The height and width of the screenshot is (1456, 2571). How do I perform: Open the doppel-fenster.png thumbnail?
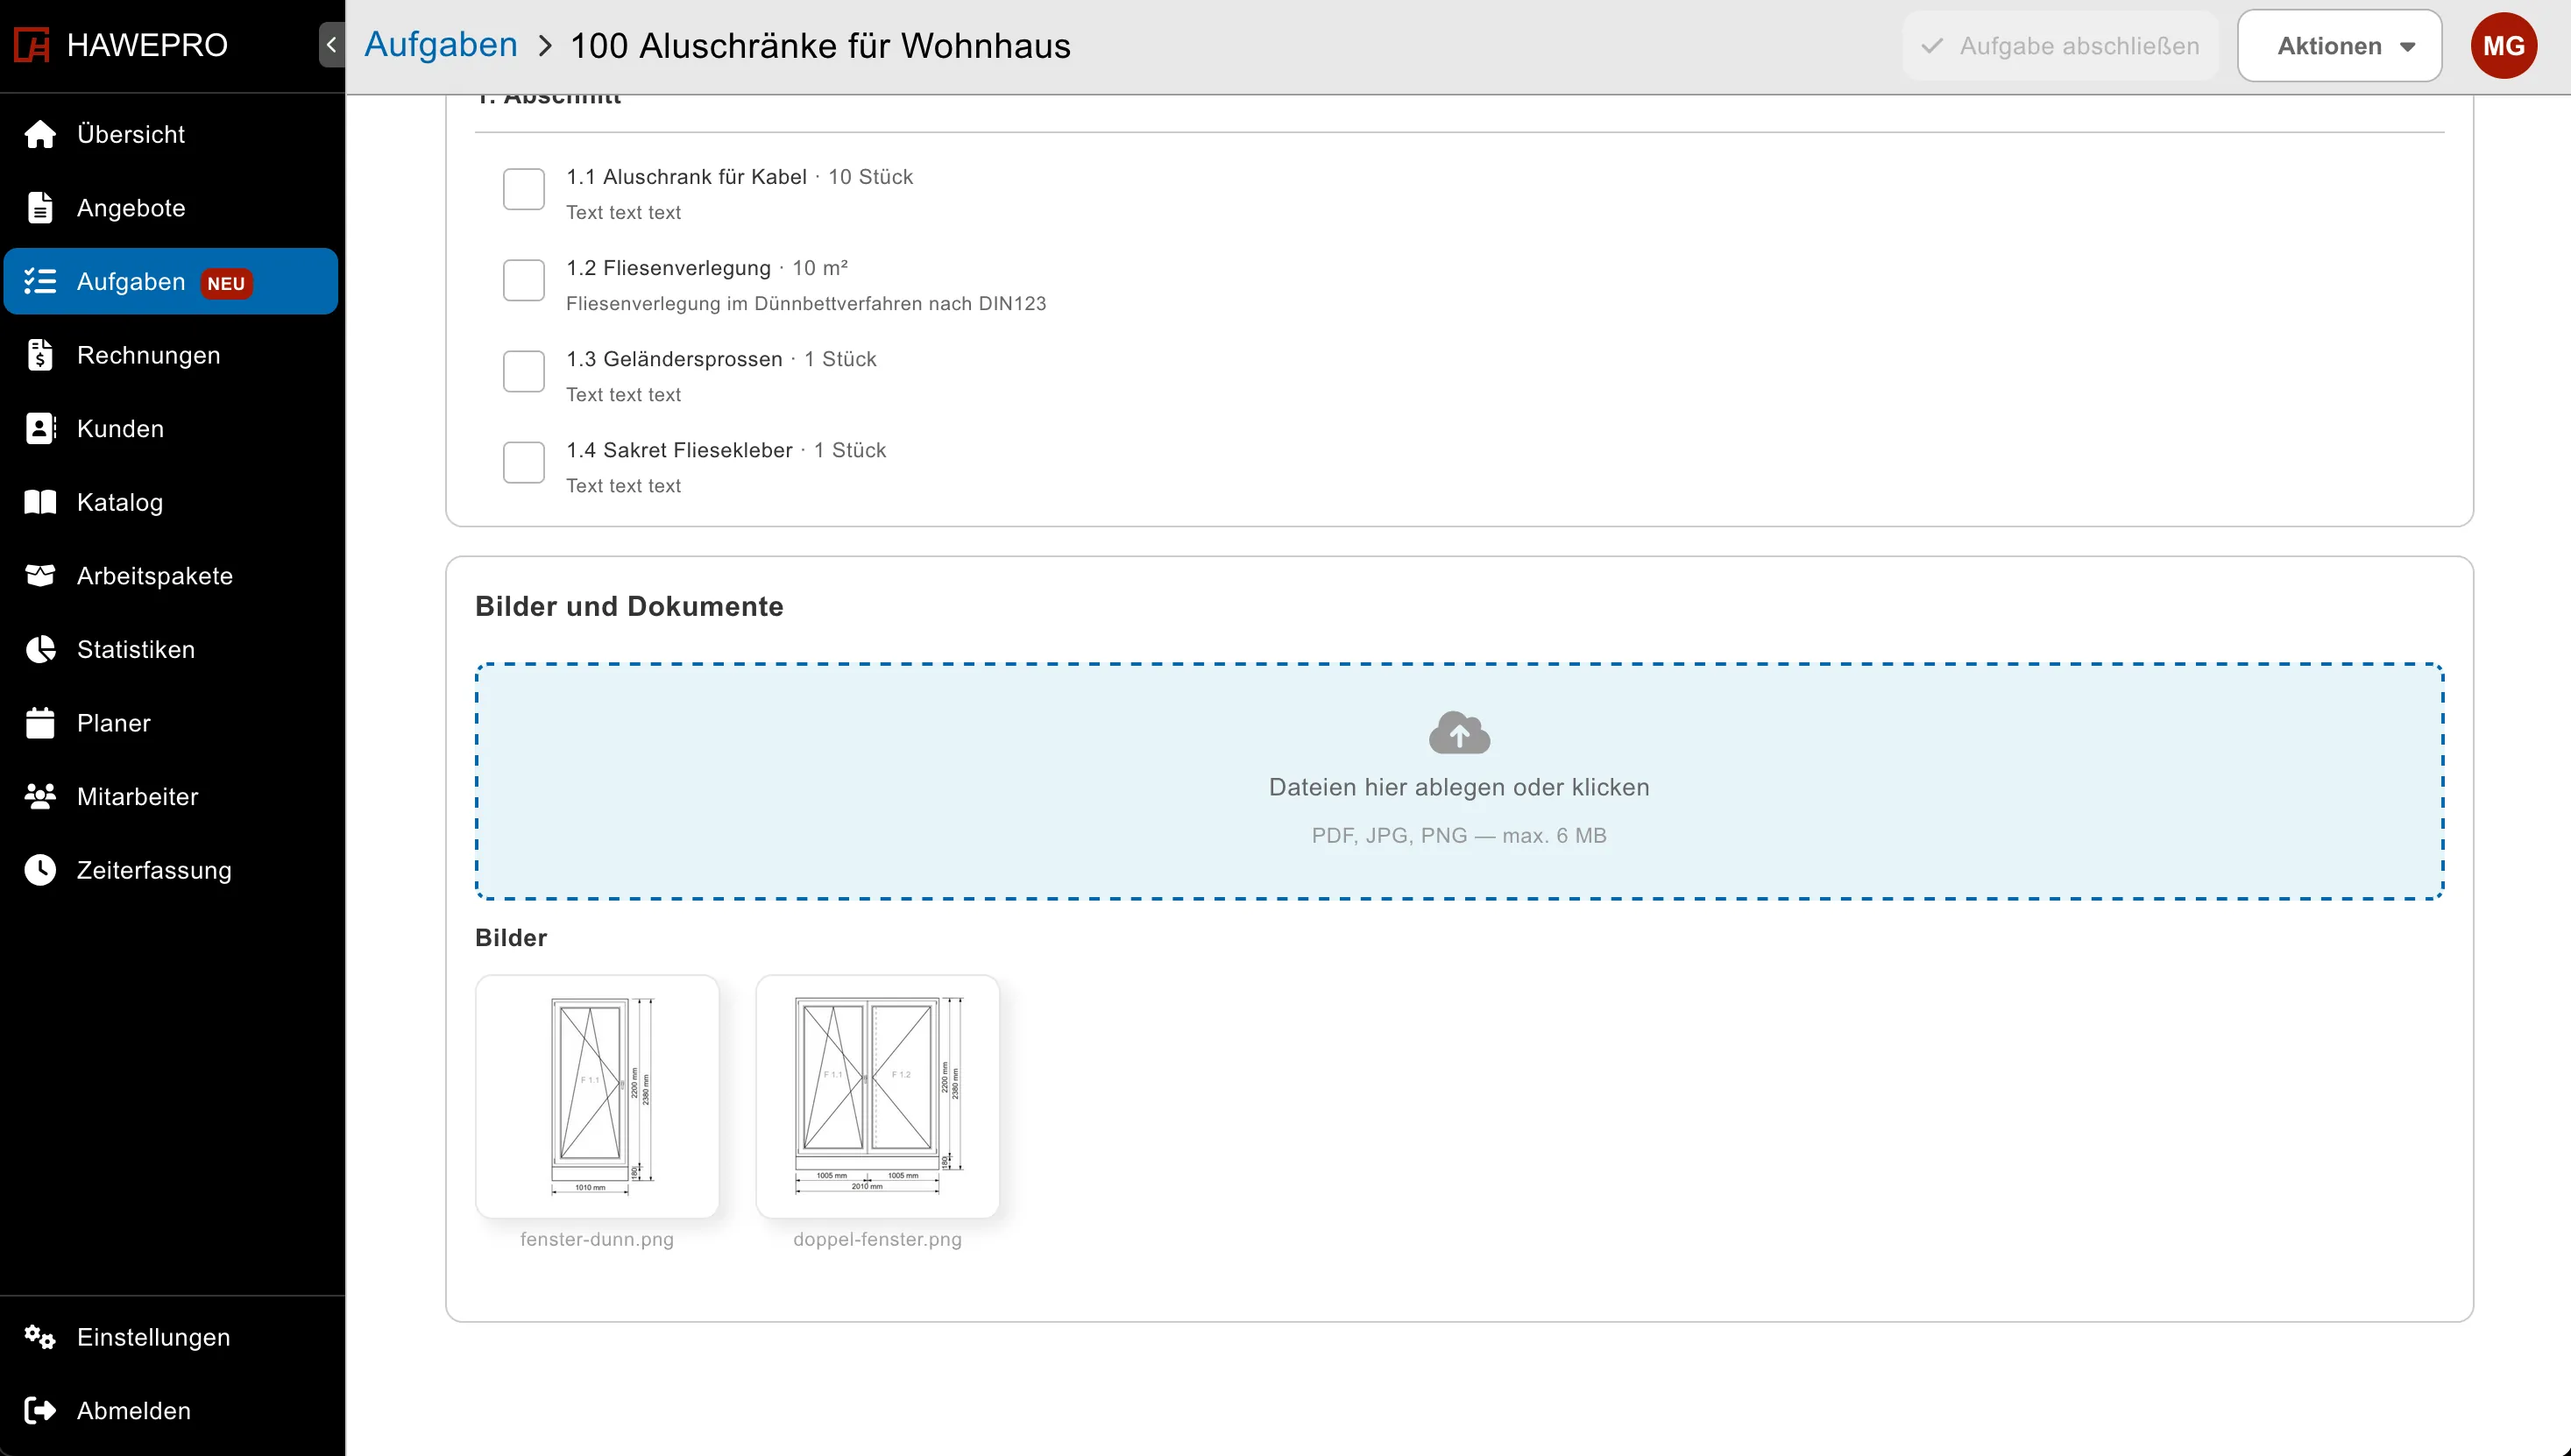pos(877,1096)
